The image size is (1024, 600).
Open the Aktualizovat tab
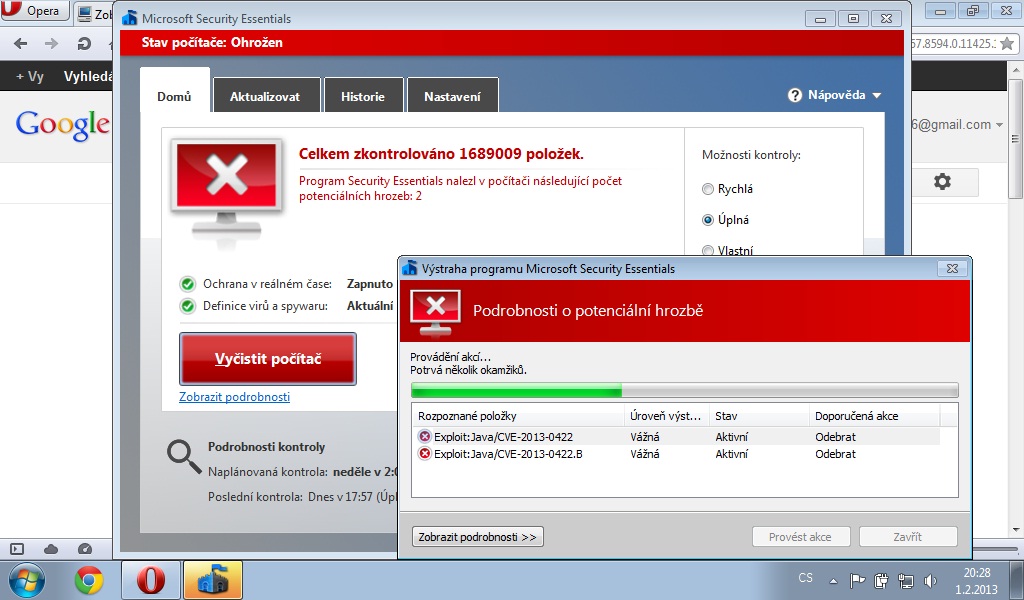click(x=265, y=96)
